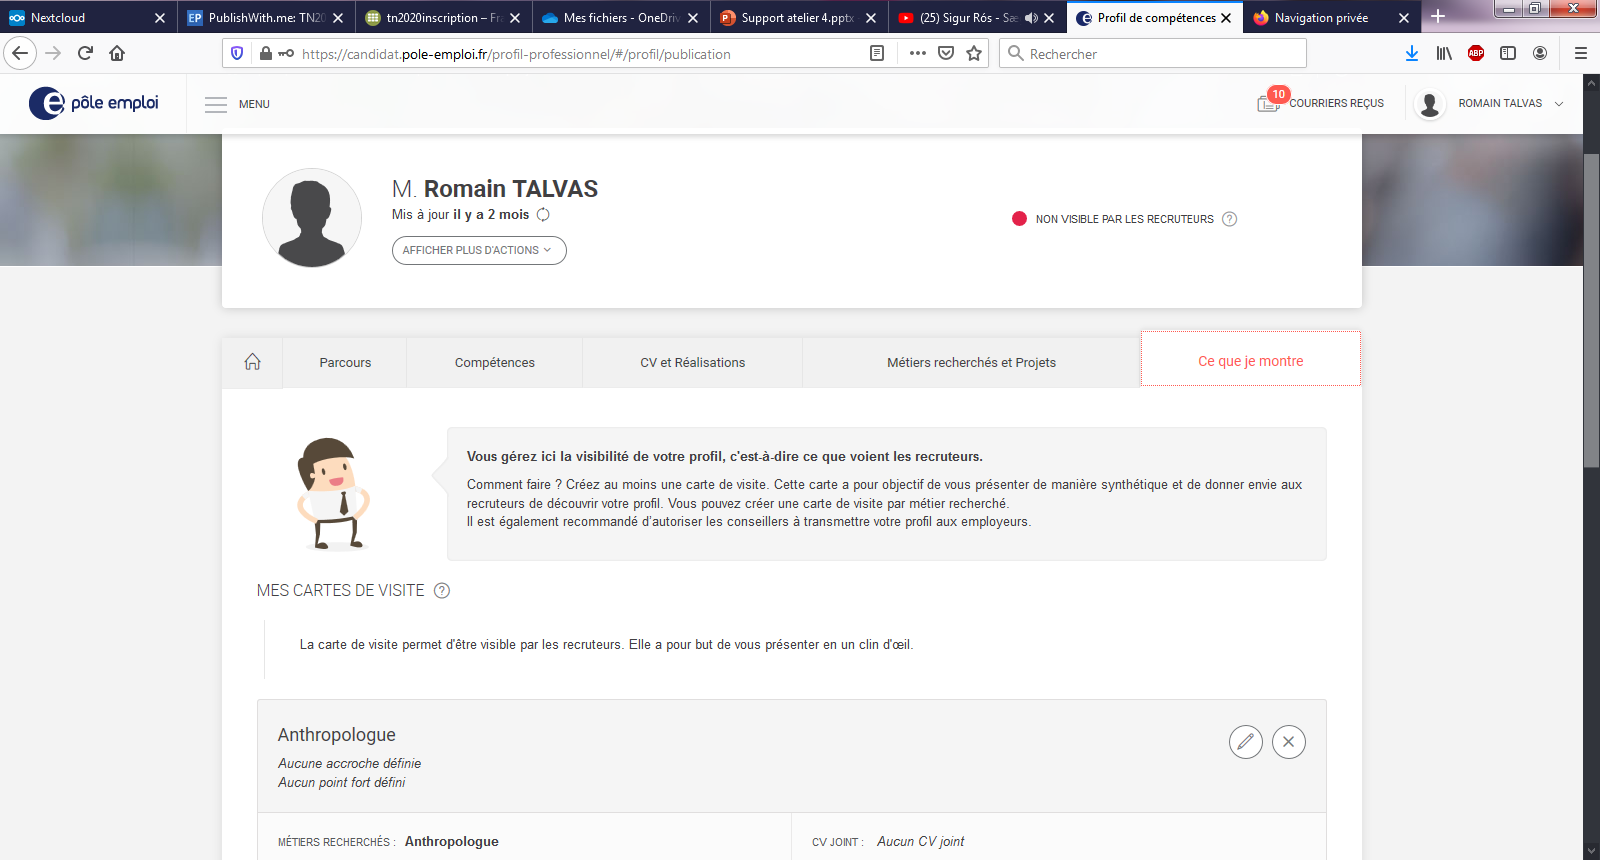Open the profile home tab icon
1600x860 pixels.
[253, 362]
